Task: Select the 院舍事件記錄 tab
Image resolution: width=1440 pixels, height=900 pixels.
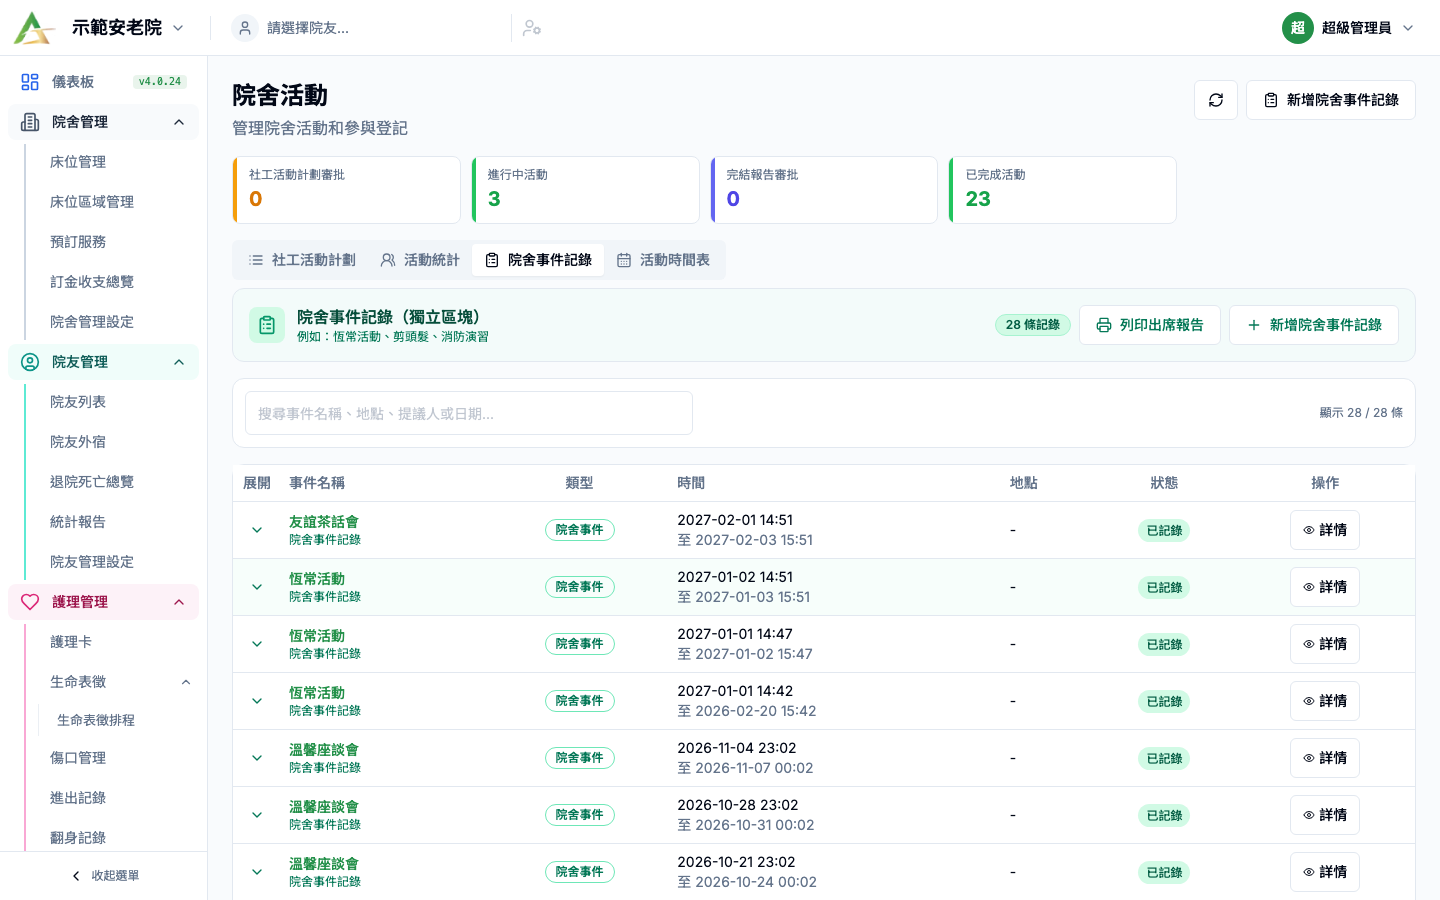Action: pyautogui.click(x=538, y=260)
